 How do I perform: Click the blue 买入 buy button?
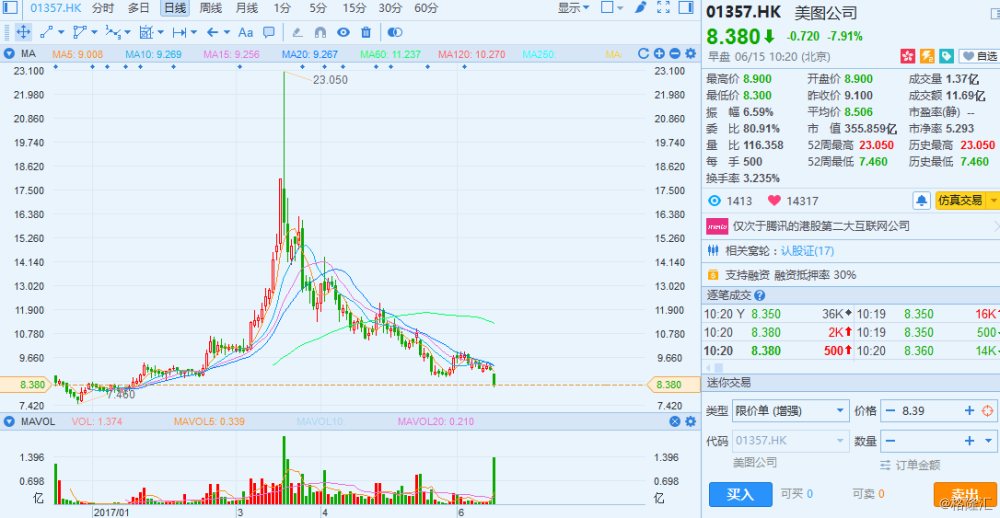pos(740,494)
